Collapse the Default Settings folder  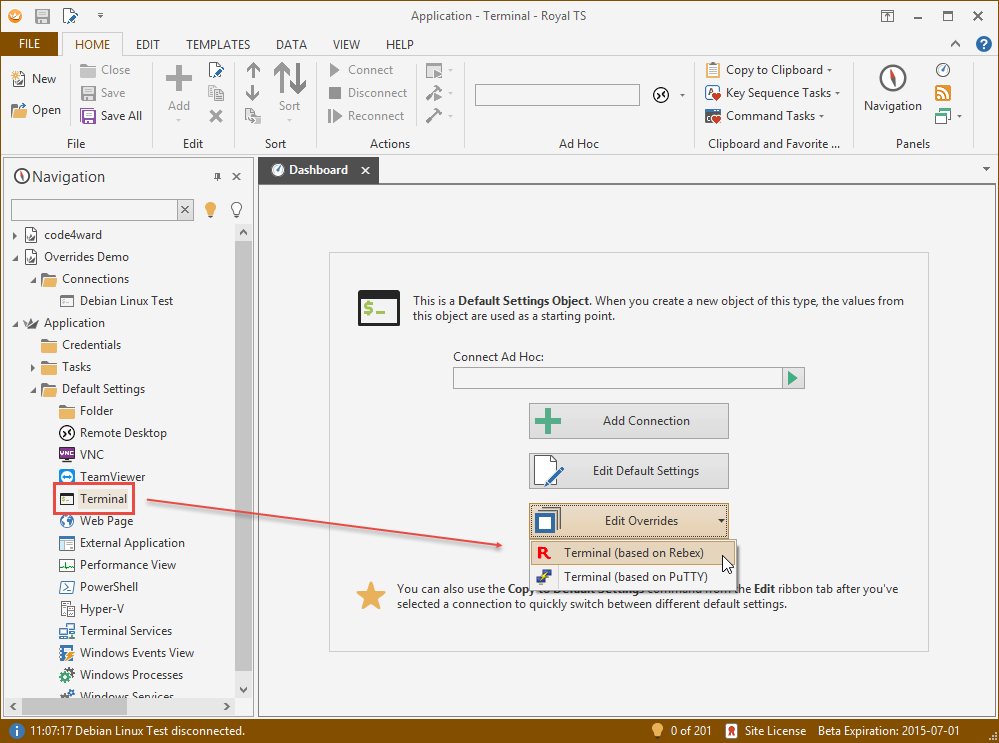point(32,389)
